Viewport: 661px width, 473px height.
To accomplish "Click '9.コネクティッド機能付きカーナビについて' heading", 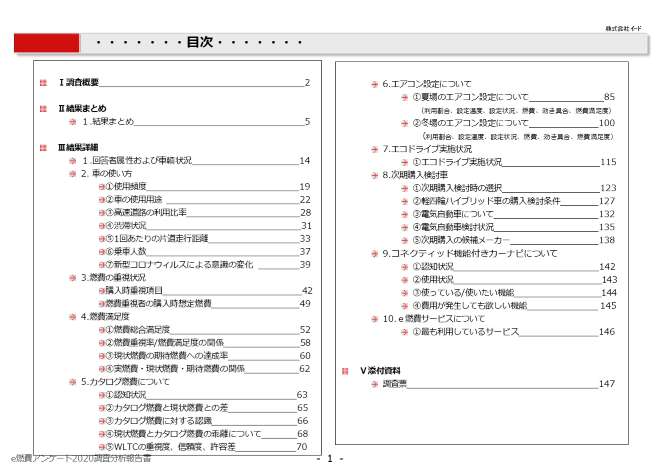I will point(470,253).
